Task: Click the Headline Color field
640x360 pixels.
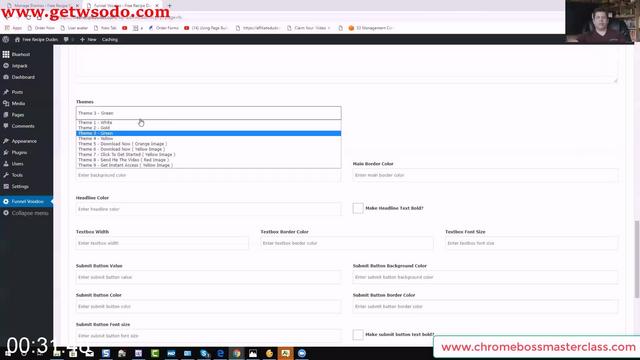Action: pos(209,209)
